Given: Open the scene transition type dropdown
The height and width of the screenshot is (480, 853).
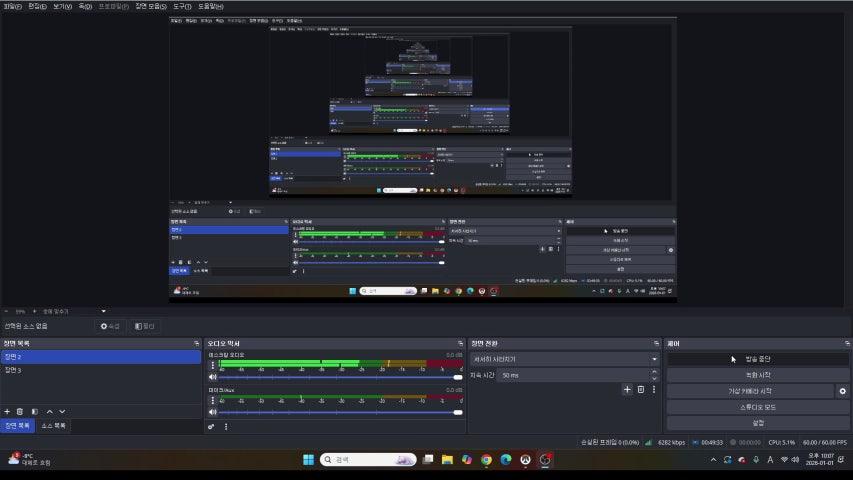Looking at the screenshot, I should (564, 359).
